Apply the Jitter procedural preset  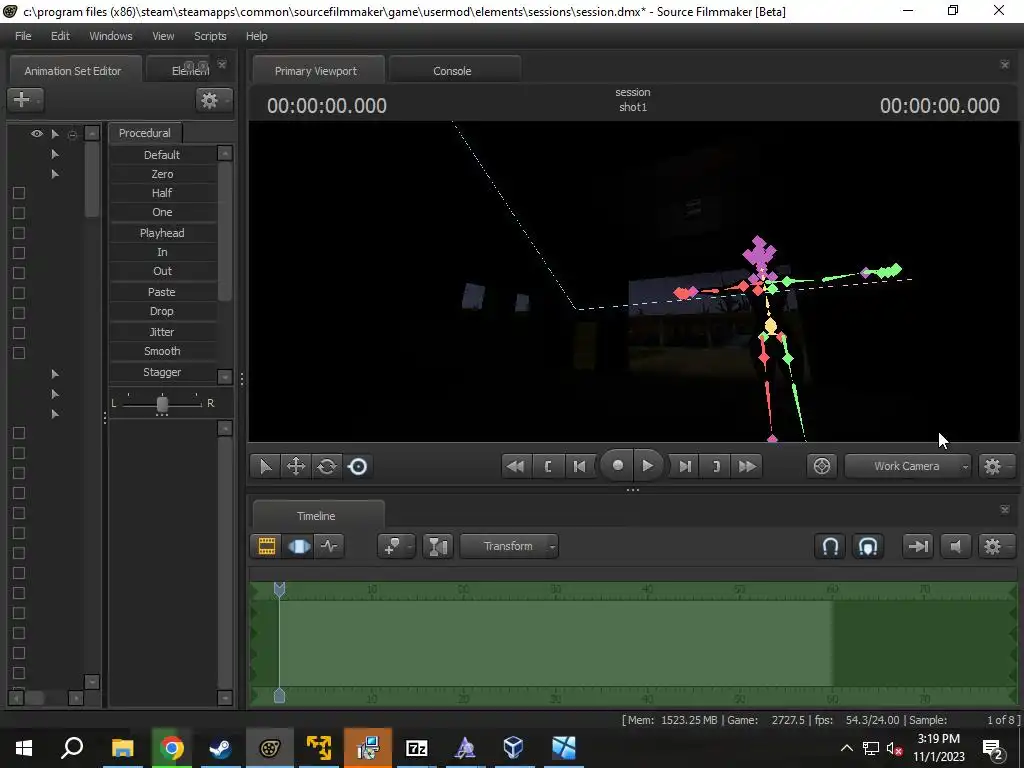(162, 332)
